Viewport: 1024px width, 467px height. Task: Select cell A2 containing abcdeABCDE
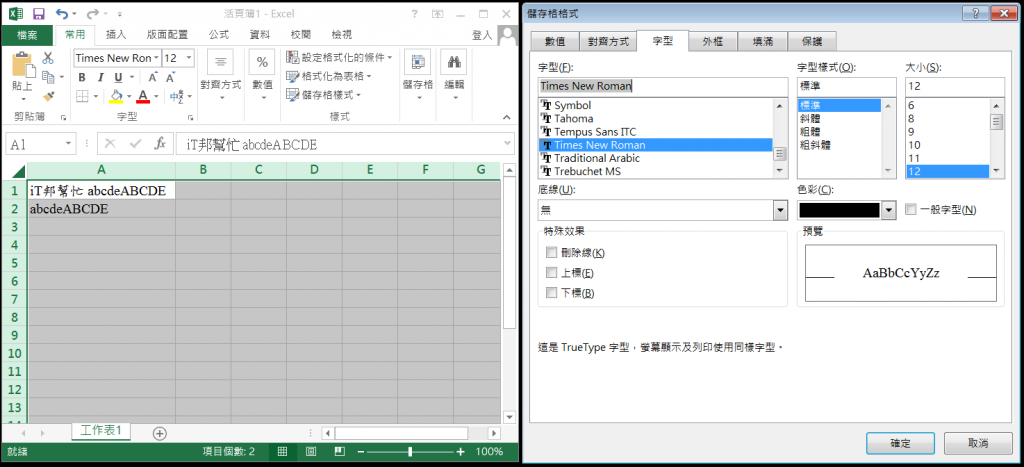[x=101, y=209]
